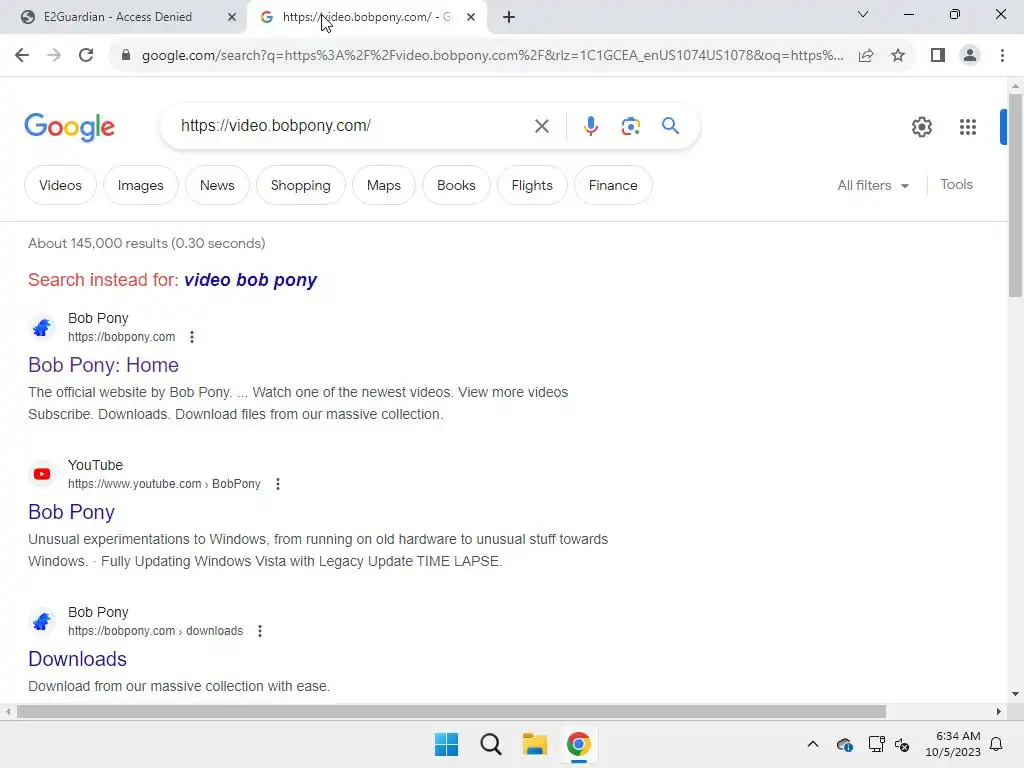Open the Bob Pony YouTube channel result
Image resolution: width=1024 pixels, height=768 pixels.
[71, 512]
